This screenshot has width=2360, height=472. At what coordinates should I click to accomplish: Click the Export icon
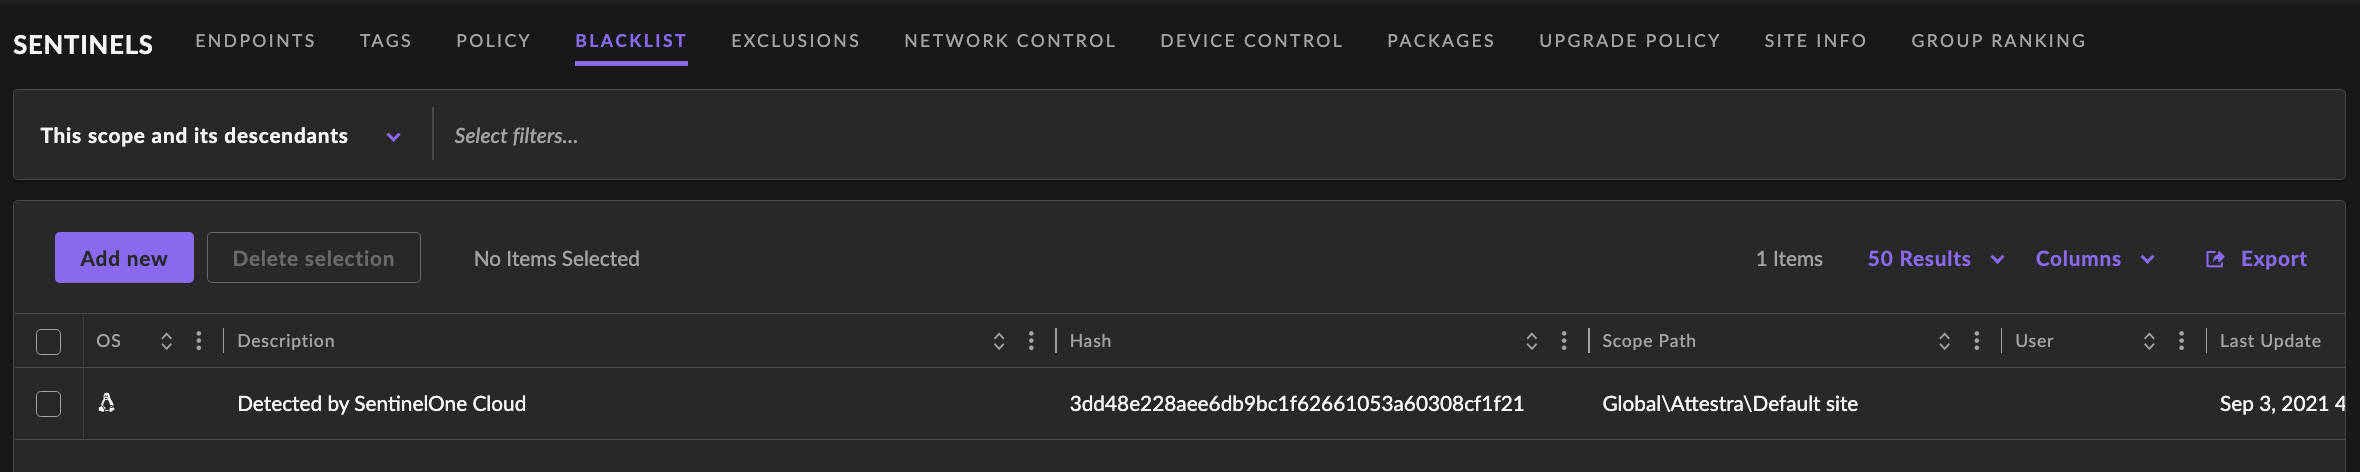tap(2215, 259)
